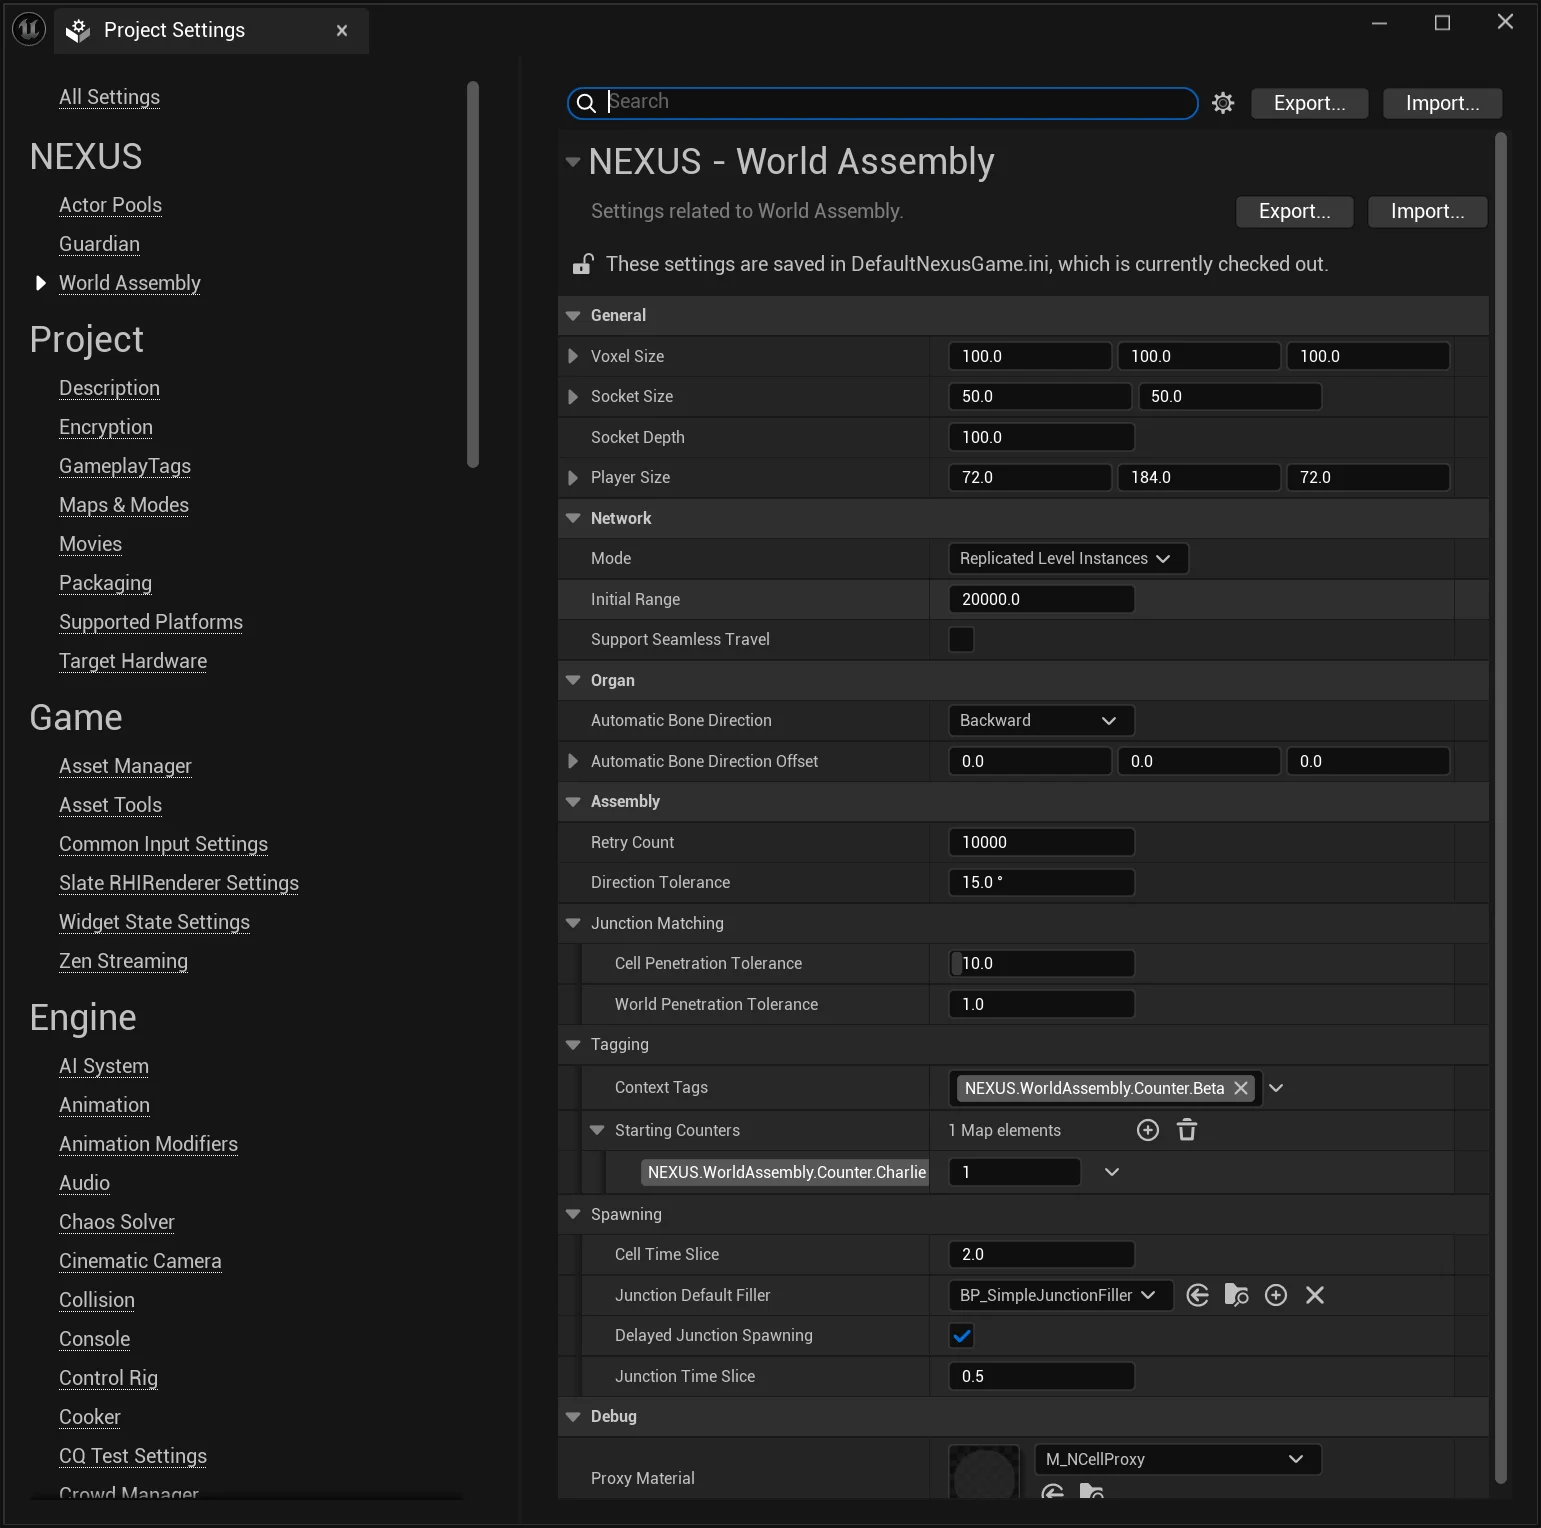This screenshot has height=1528, width=1541.
Task: Create new asset for Junction Default Filler
Action: click(1276, 1296)
